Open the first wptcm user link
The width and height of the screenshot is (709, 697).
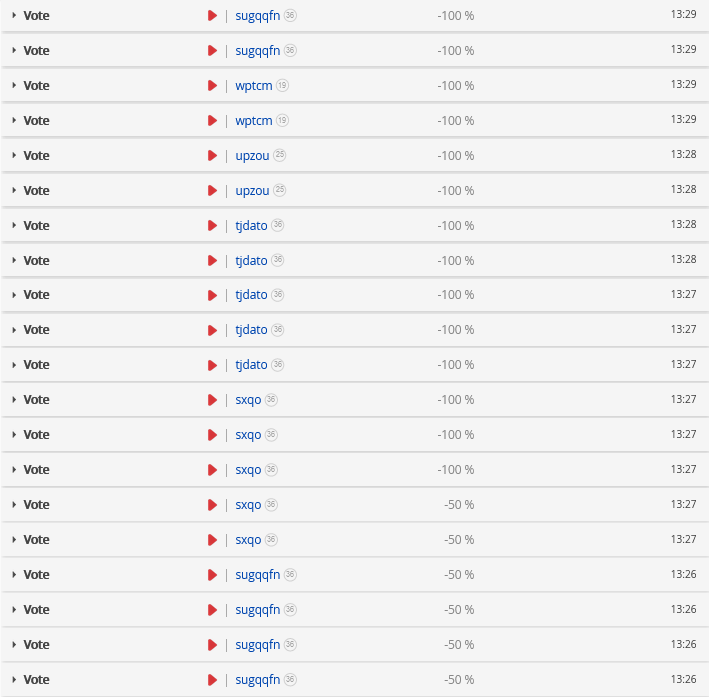pos(254,86)
